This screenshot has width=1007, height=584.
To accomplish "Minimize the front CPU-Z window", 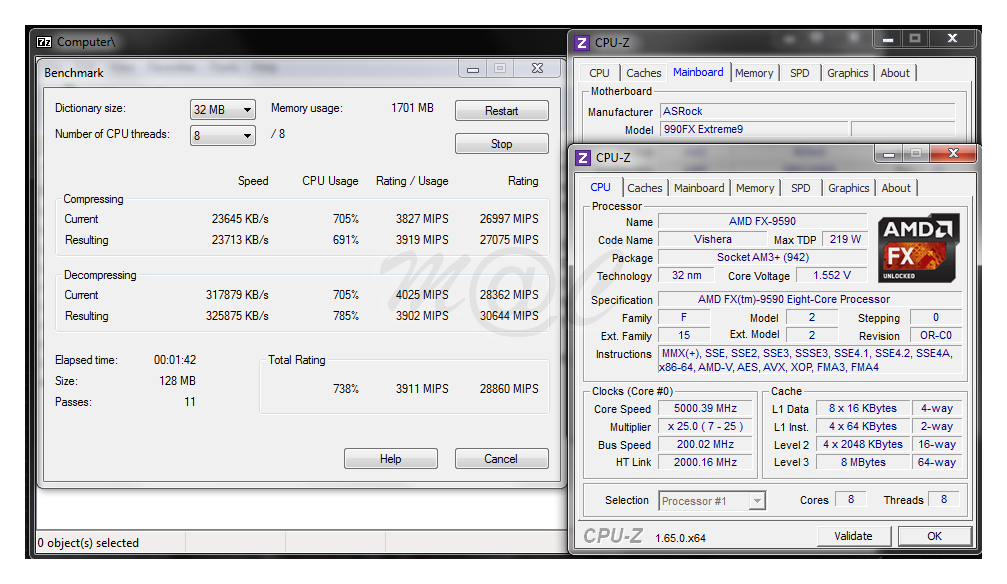I will pyautogui.click(x=889, y=154).
